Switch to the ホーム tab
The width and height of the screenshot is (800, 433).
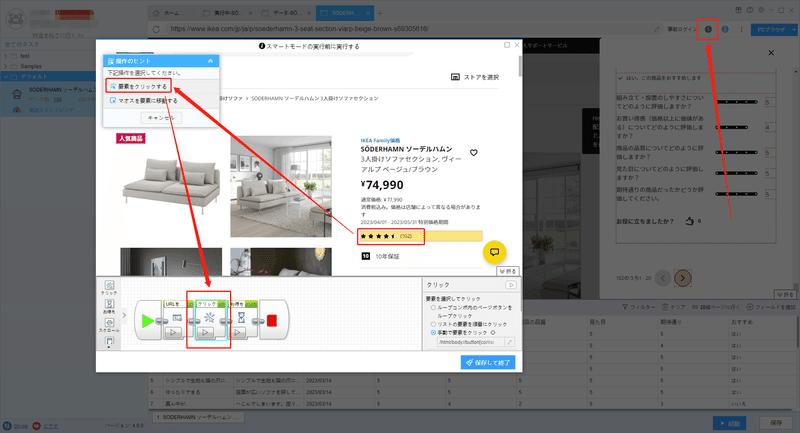click(x=170, y=13)
